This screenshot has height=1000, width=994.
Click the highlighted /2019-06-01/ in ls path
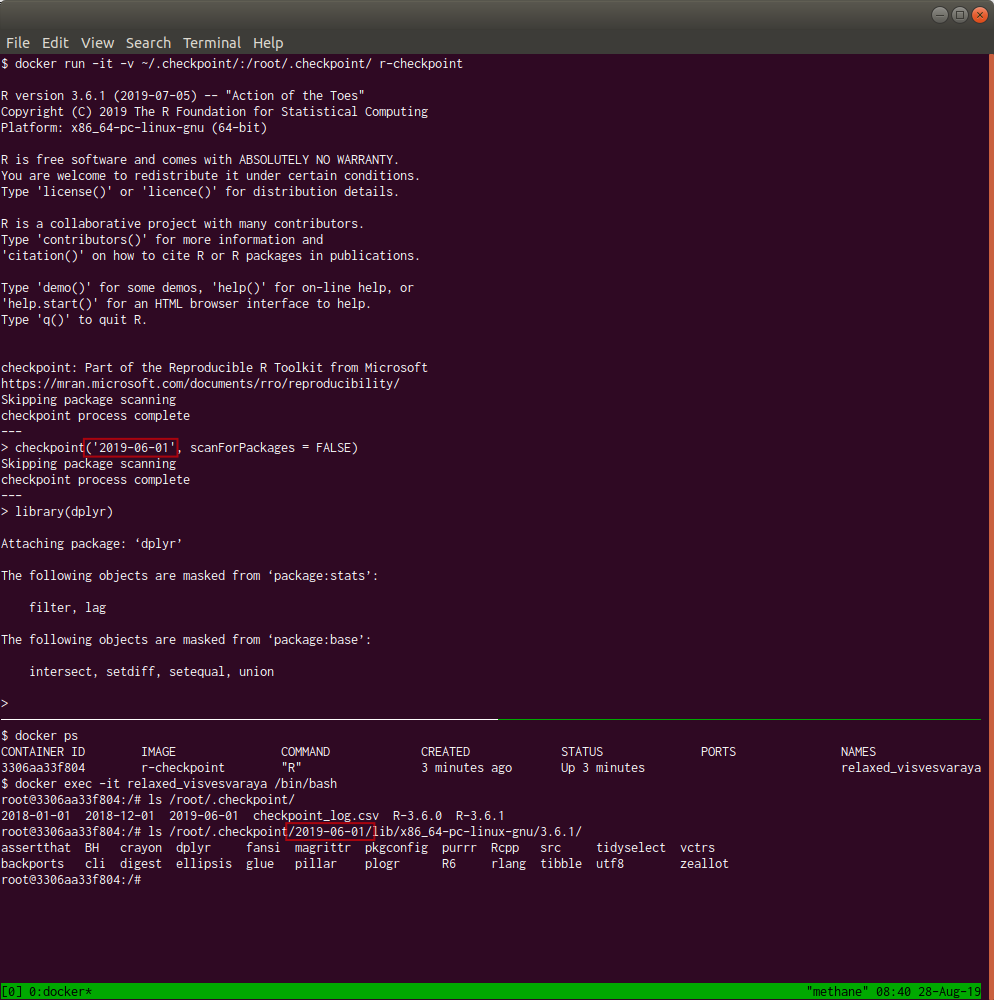coord(330,832)
